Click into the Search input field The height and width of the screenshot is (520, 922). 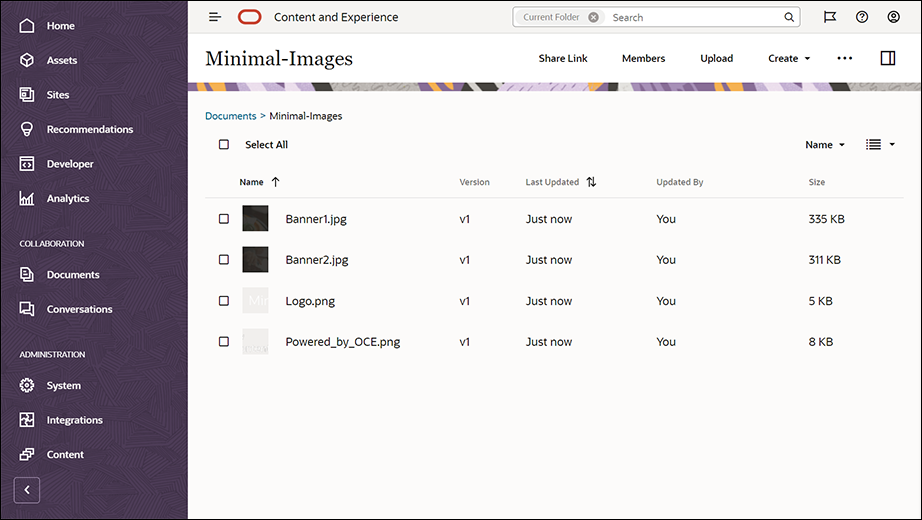(x=694, y=17)
